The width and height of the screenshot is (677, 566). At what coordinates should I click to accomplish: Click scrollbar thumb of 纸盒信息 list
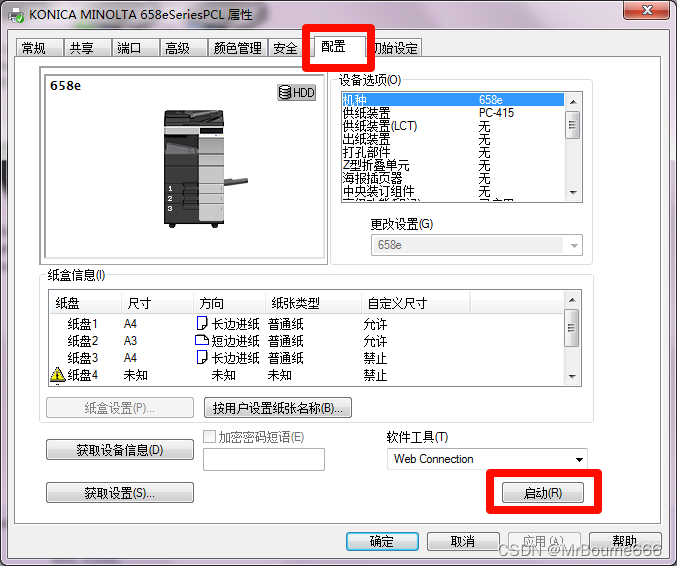(572, 328)
